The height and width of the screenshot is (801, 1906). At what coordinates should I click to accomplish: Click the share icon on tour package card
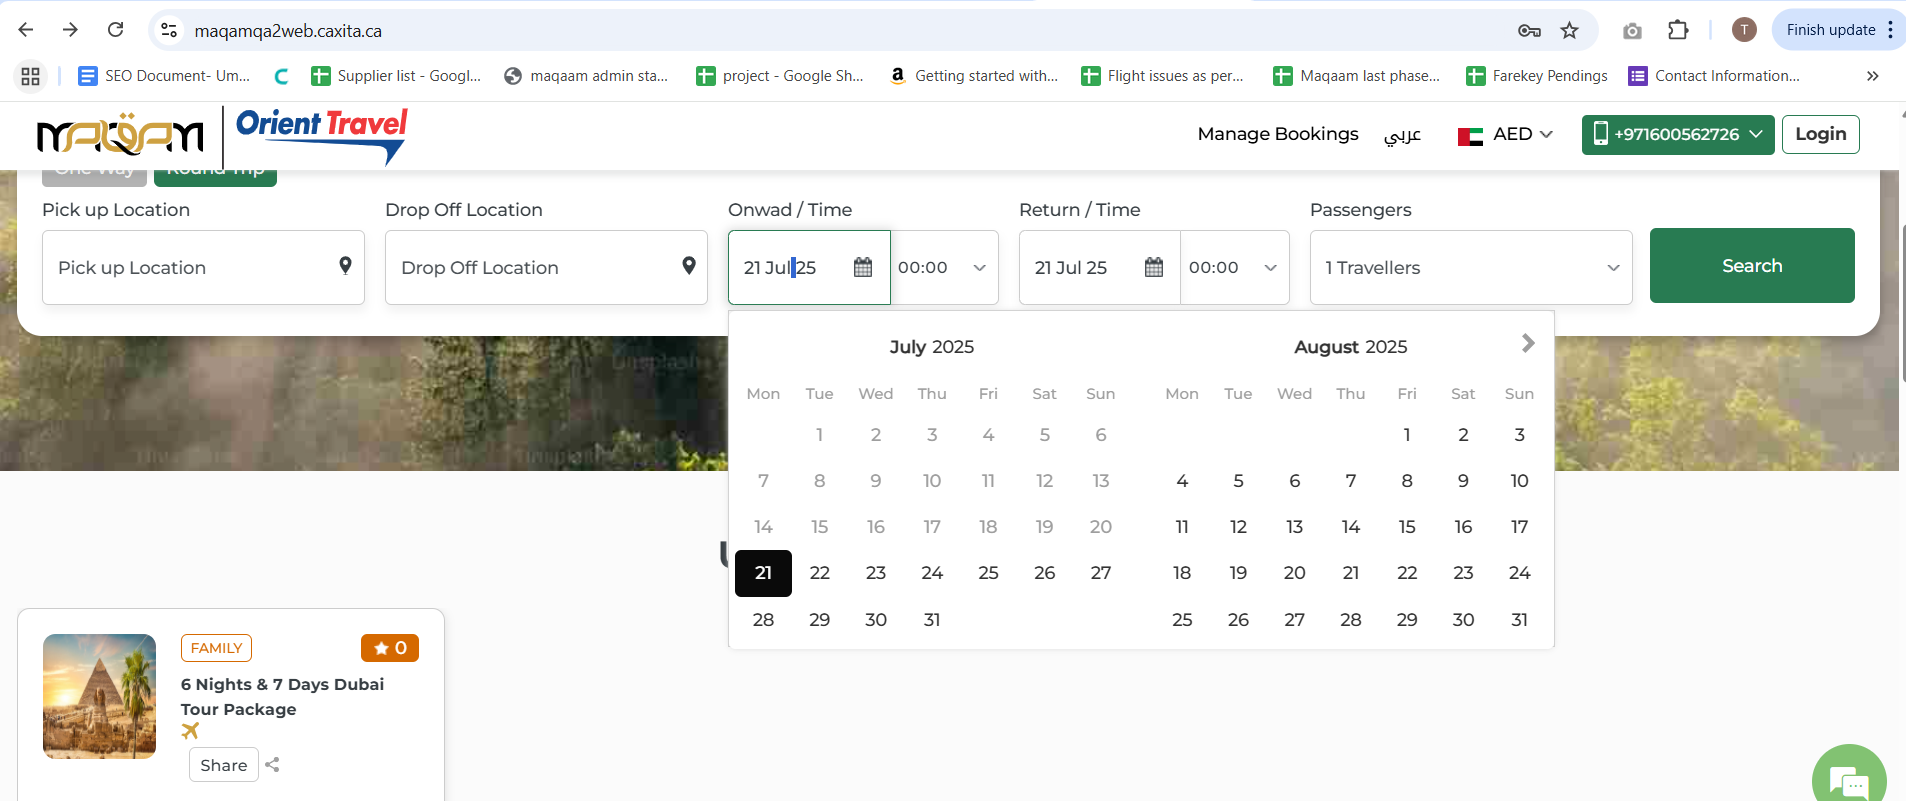coord(272,765)
